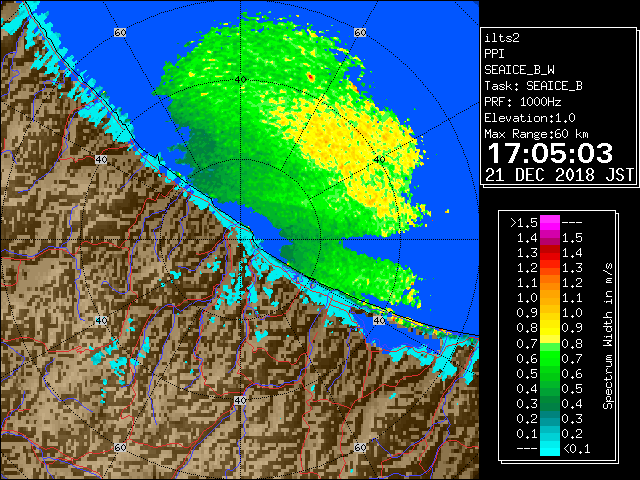
Task: Pick the magenta swatch for >1.5
Action: click(550, 223)
